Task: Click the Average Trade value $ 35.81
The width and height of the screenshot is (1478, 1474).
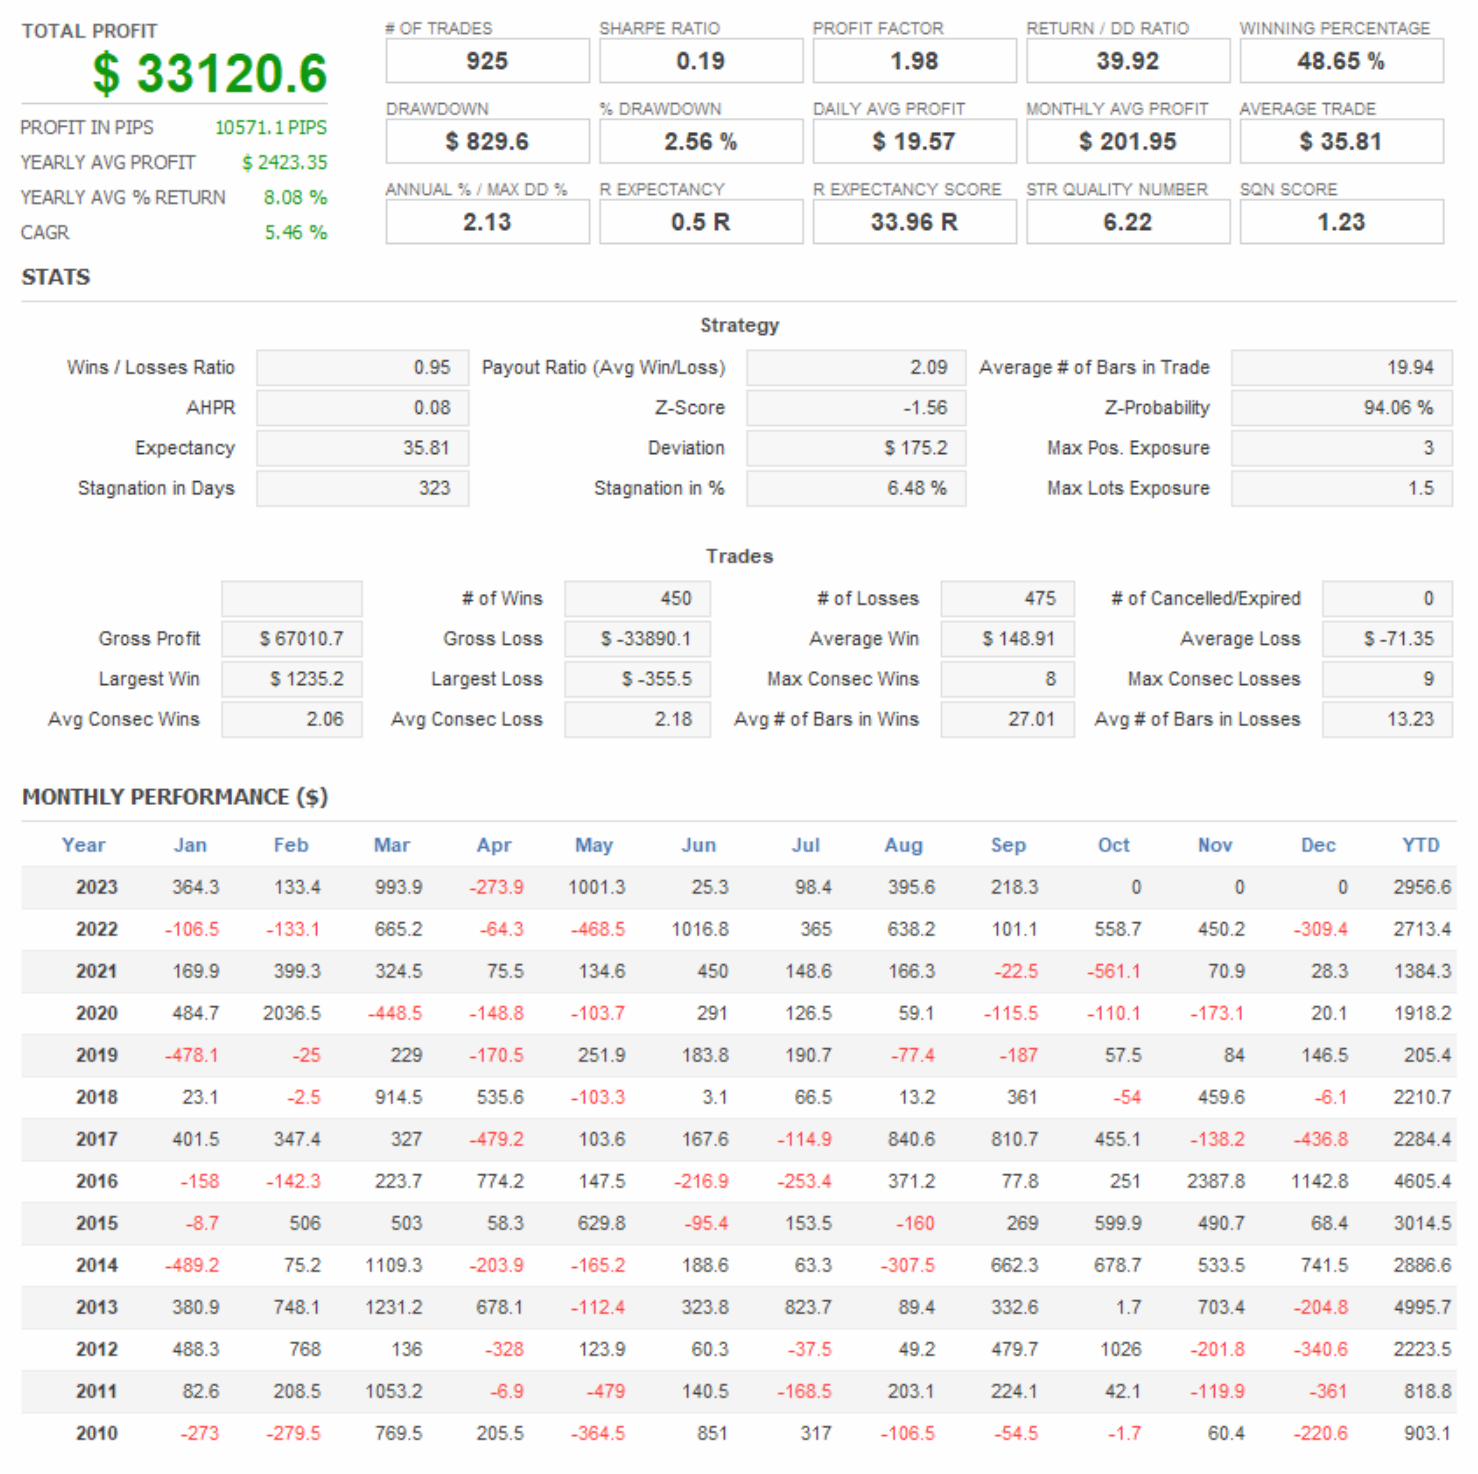Action: click(1341, 141)
